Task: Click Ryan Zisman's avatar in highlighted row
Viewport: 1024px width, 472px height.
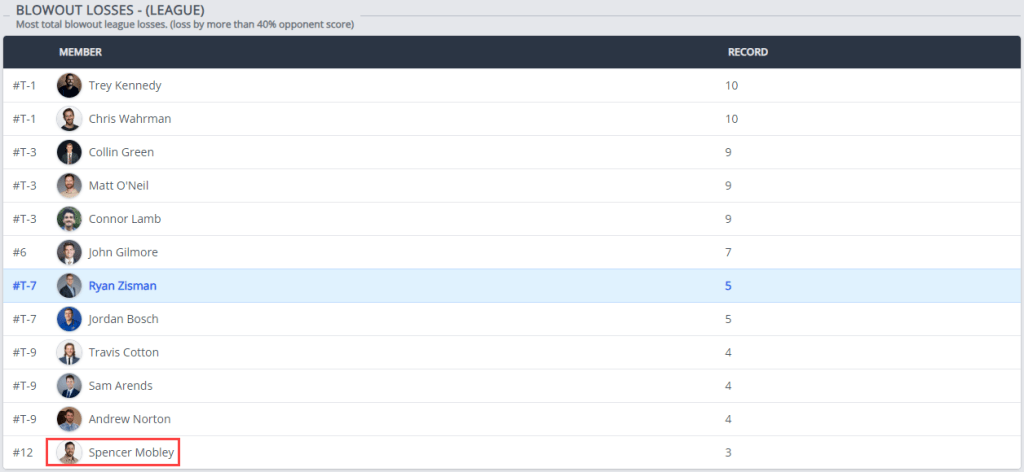Action: point(69,286)
